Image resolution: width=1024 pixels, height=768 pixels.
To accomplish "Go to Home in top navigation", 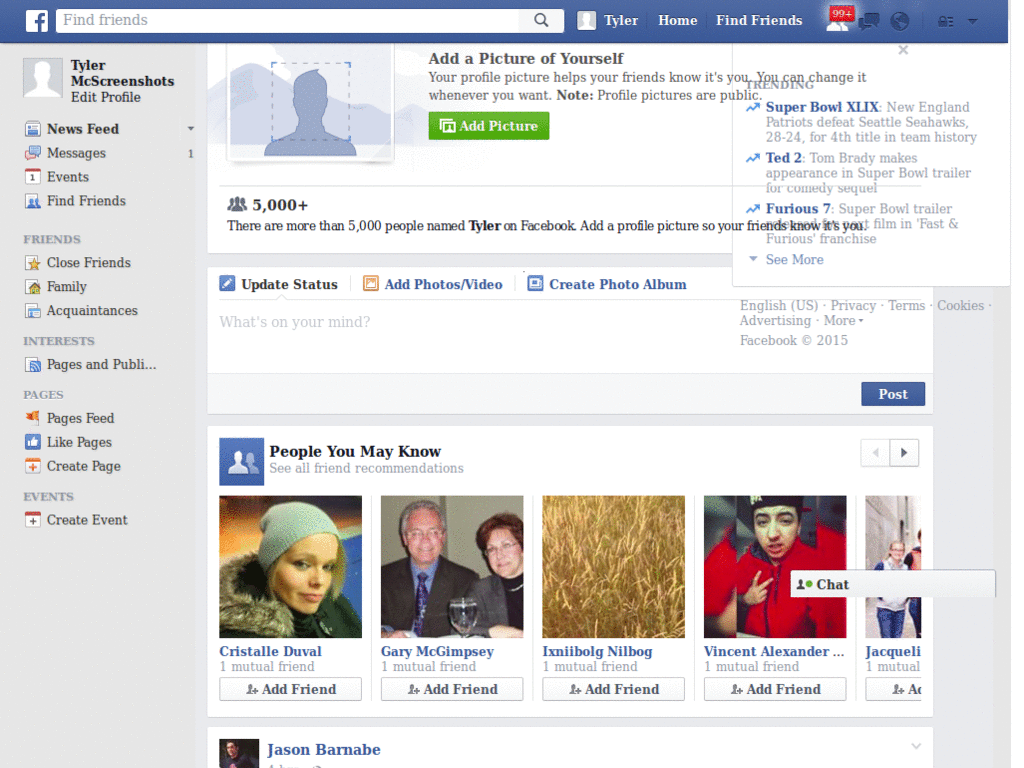I will [x=677, y=20].
